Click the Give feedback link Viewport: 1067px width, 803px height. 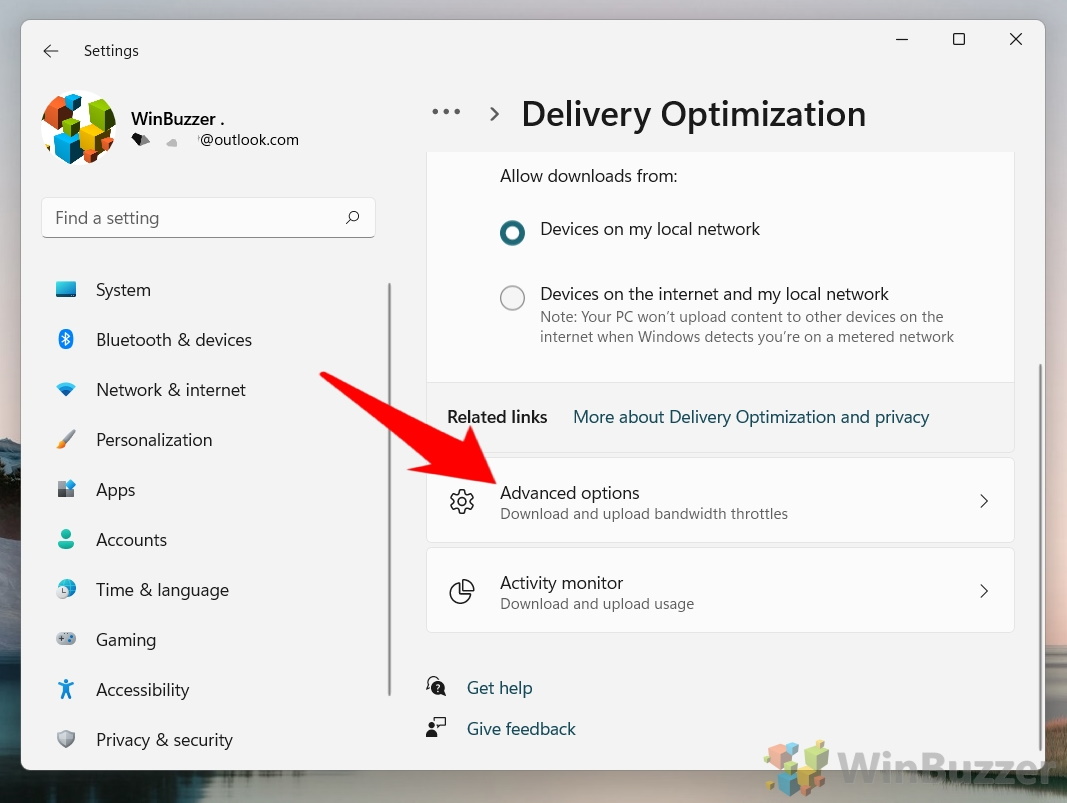521,728
